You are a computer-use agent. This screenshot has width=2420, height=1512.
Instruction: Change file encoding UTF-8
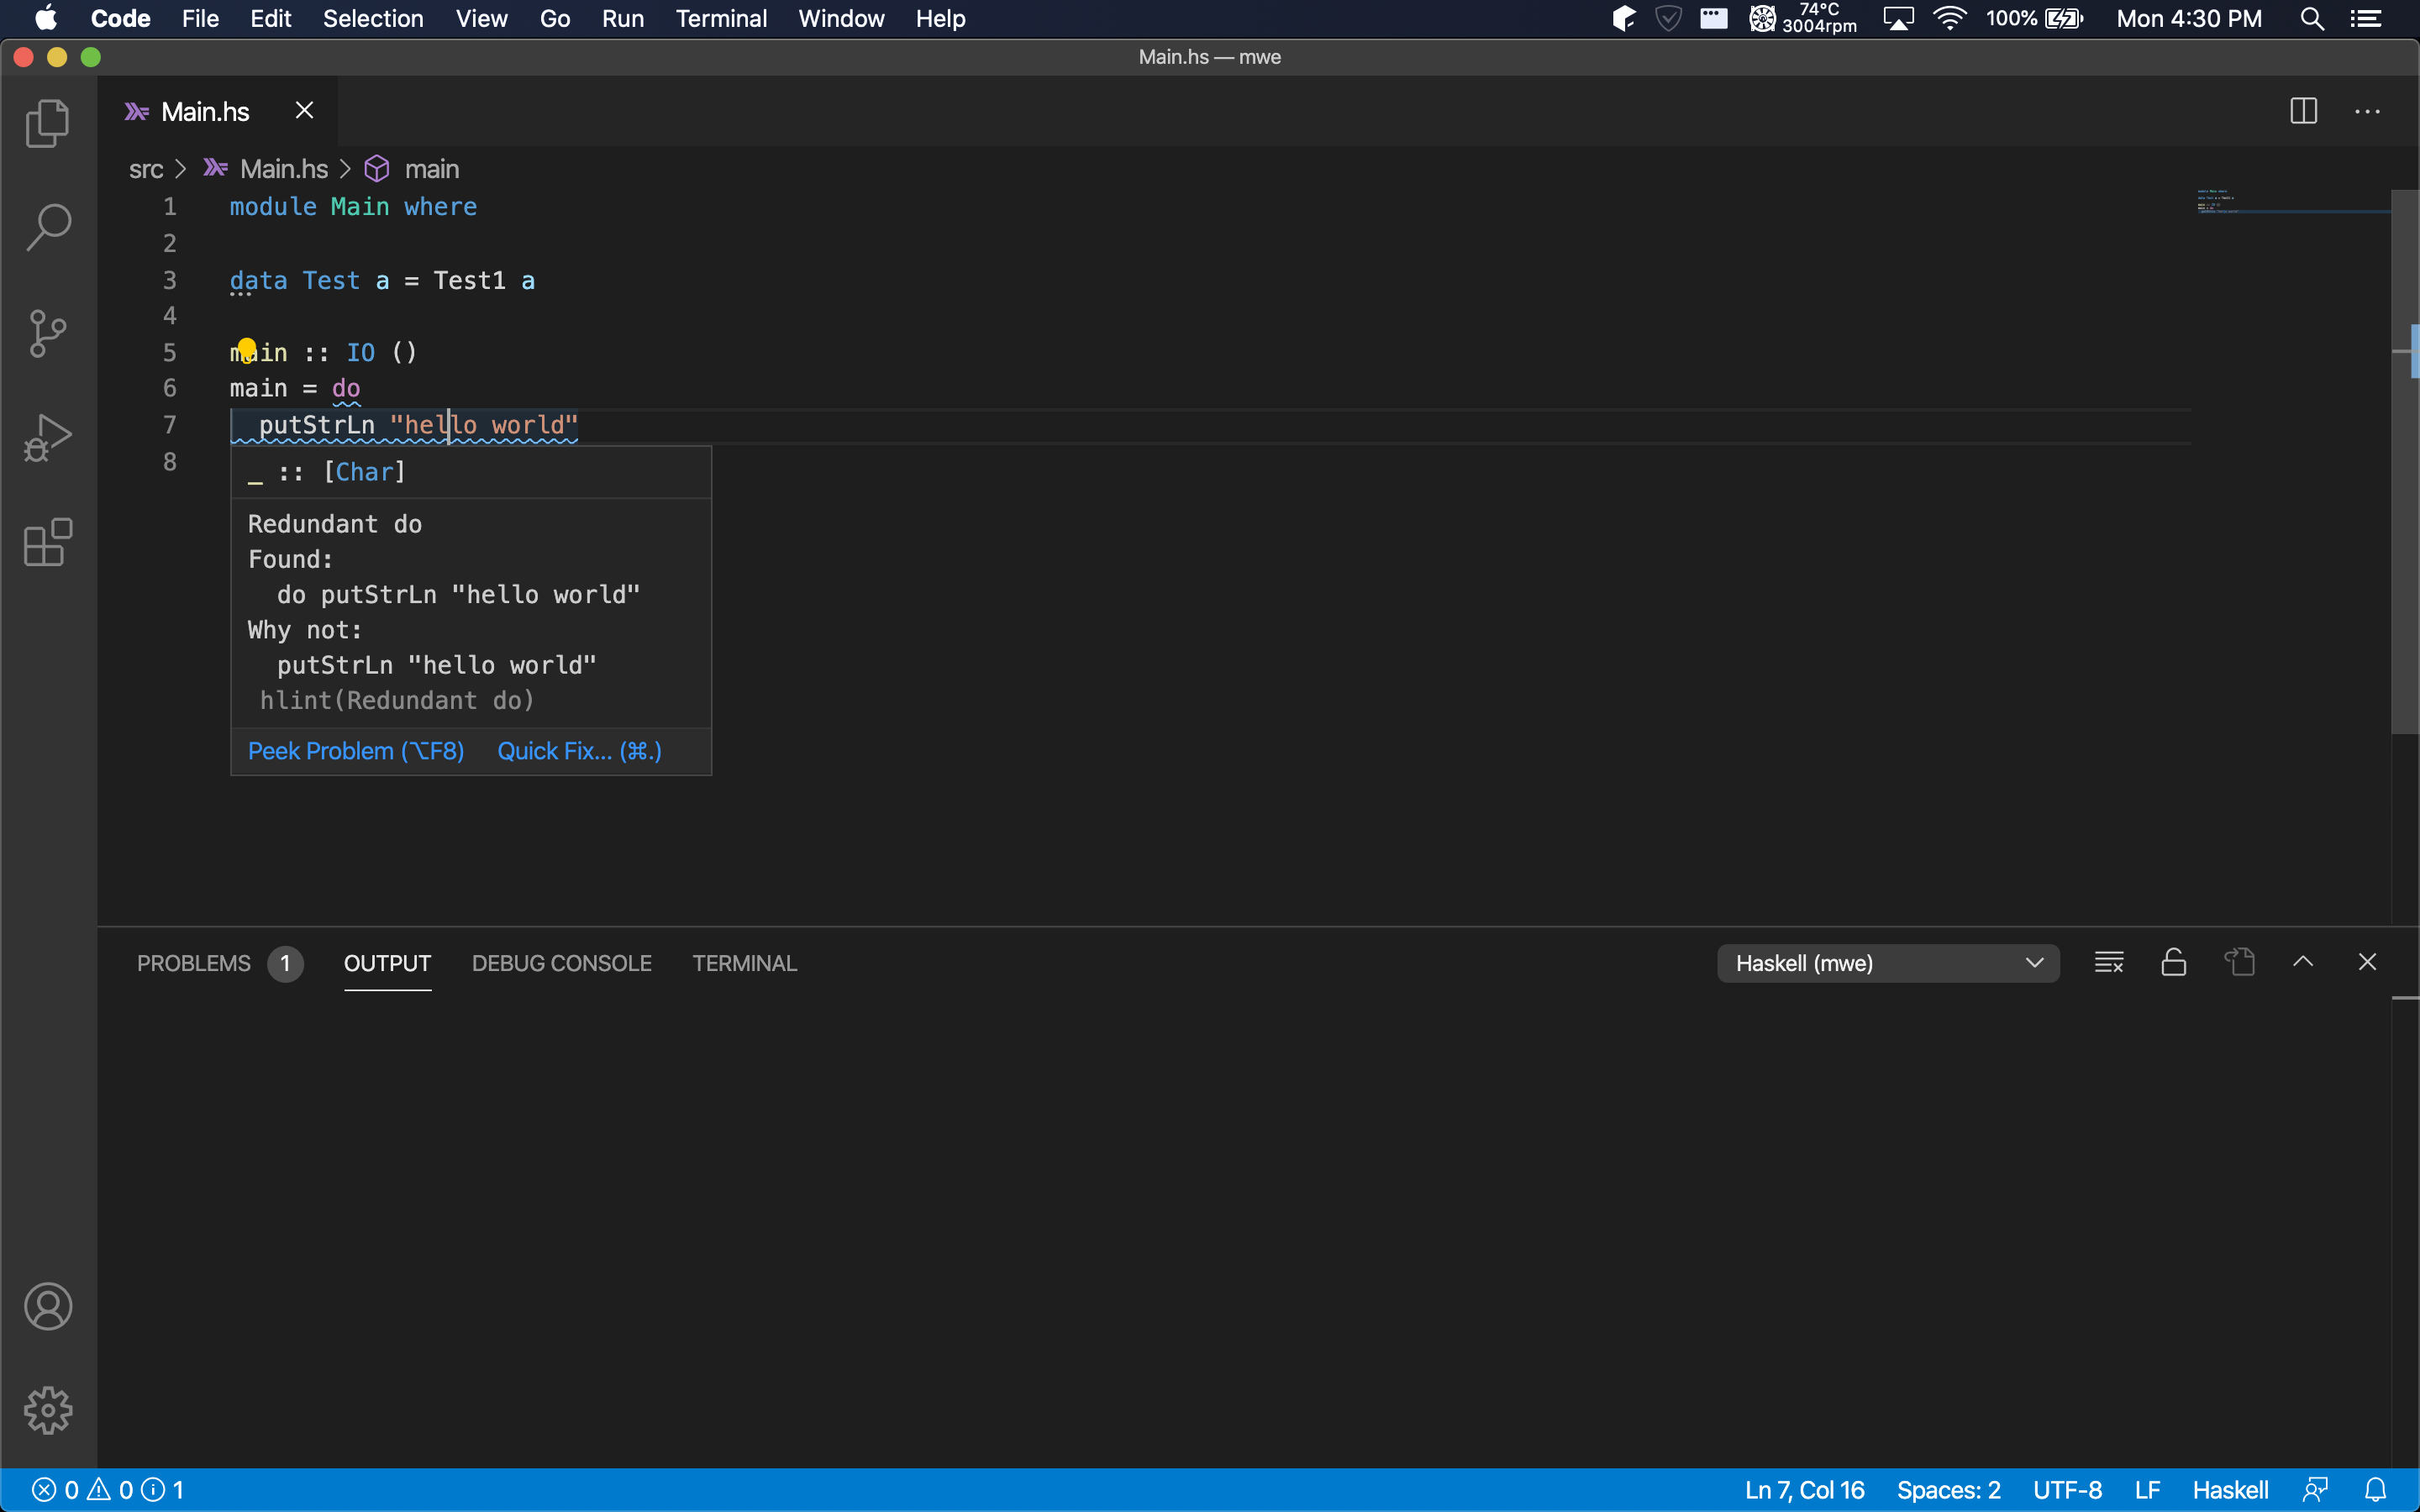coord(2067,1490)
